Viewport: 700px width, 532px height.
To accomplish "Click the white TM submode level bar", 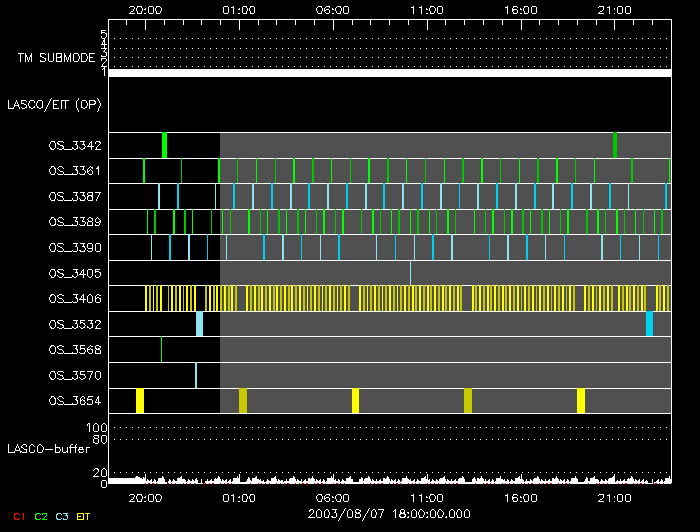I will pos(390,73).
